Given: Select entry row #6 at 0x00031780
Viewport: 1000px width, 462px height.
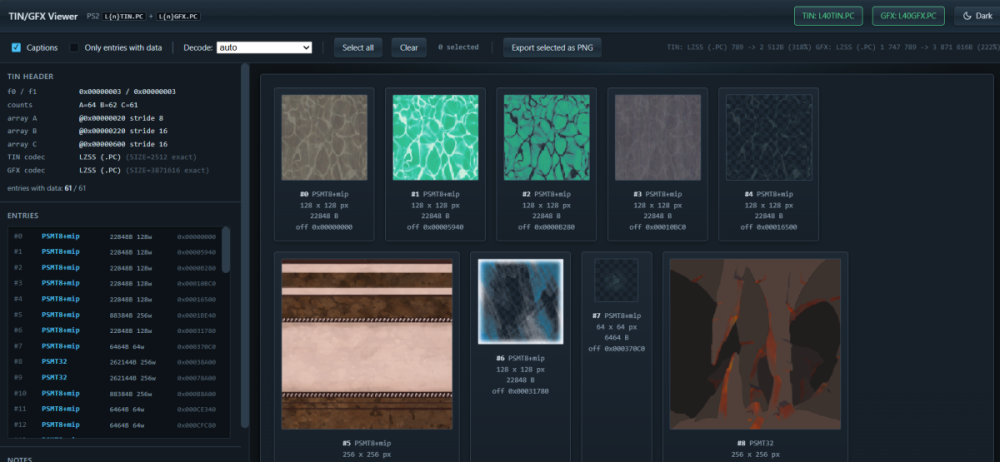Looking at the screenshot, I should tap(115, 331).
